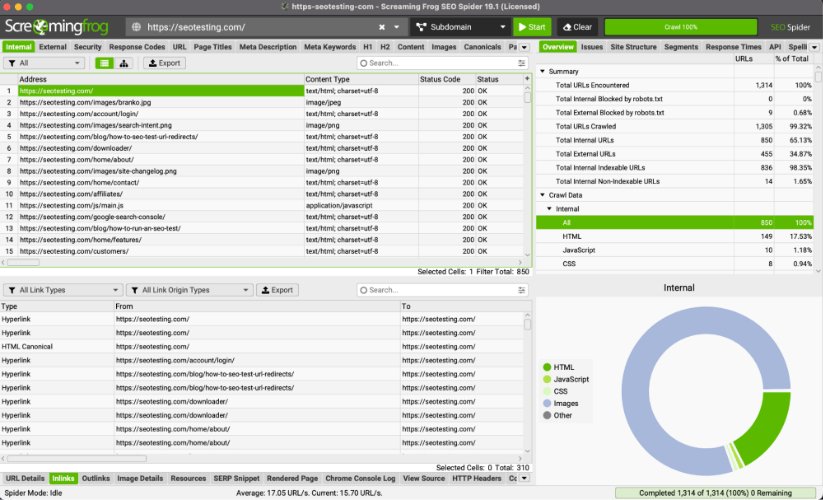The width and height of the screenshot is (823, 500).
Task: Open the Response Codes tab
Action: 137,47
